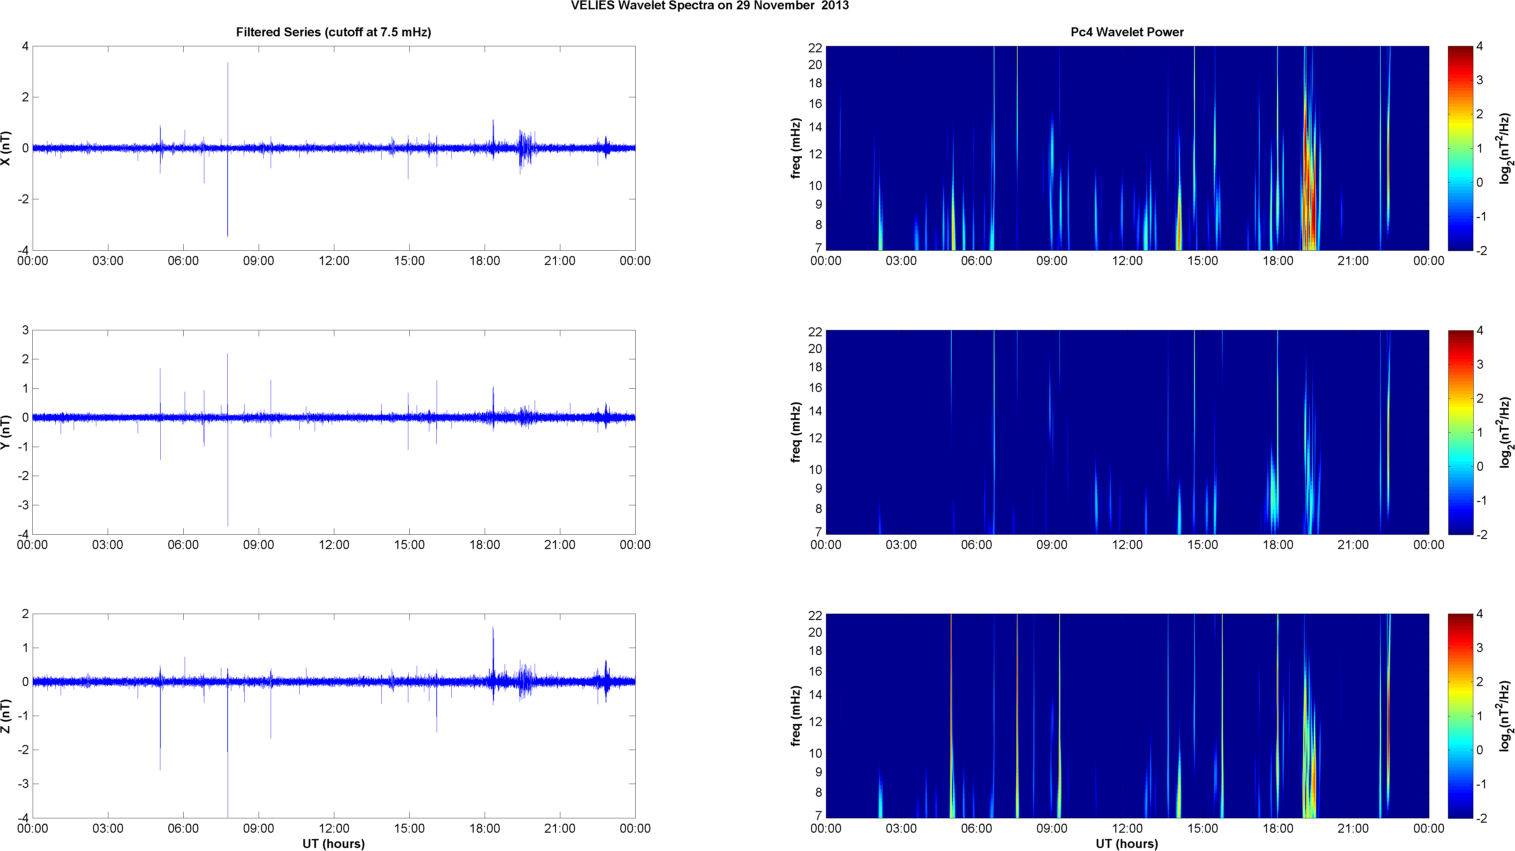Click the VELIES Wavelet Spectra main title
This screenshot has height=851, width=1515.
click(710, 6)
